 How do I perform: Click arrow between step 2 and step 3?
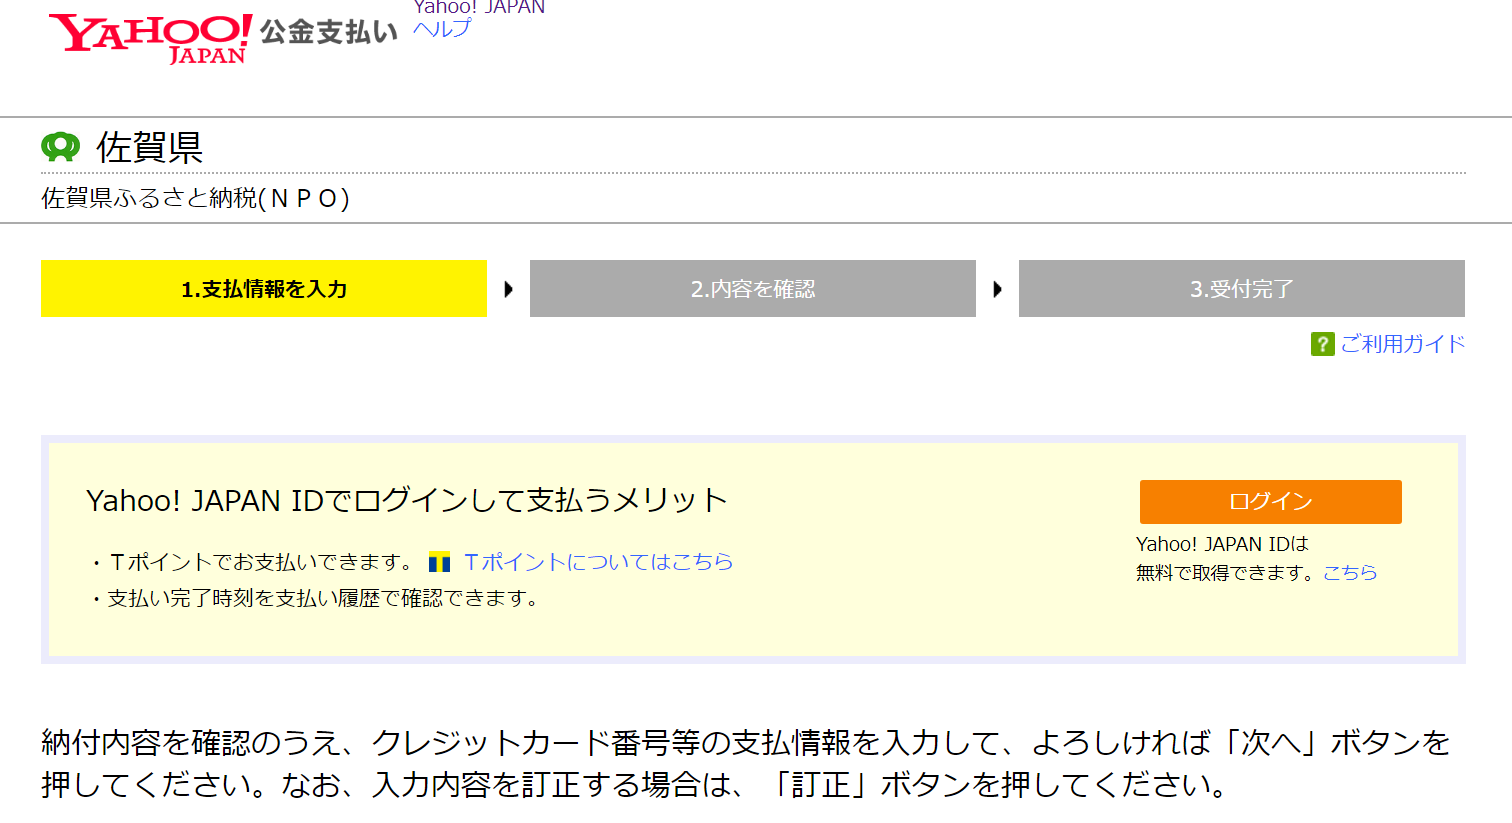coord(997,289)
